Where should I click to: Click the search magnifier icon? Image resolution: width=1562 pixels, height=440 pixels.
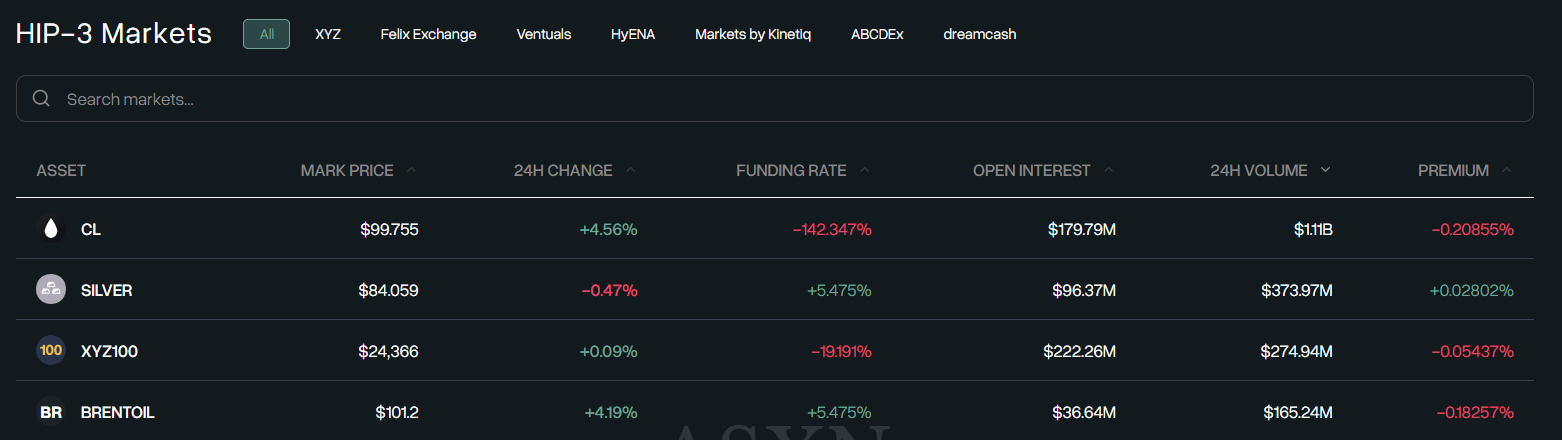tap(42, 99)
